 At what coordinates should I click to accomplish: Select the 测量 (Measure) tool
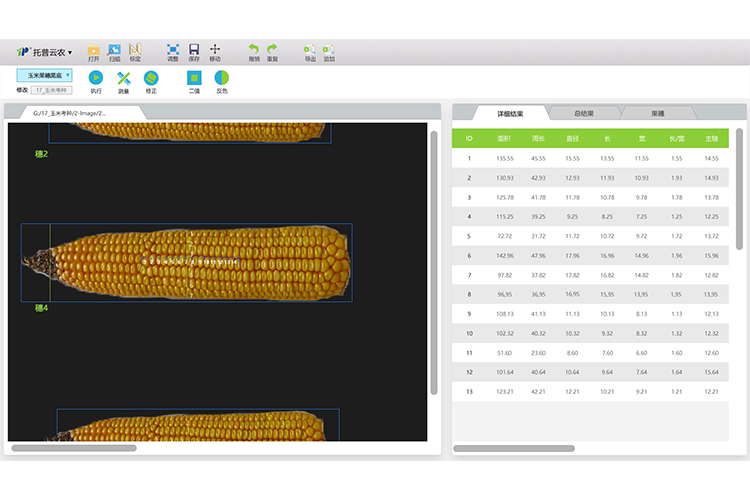coord(124,78)
